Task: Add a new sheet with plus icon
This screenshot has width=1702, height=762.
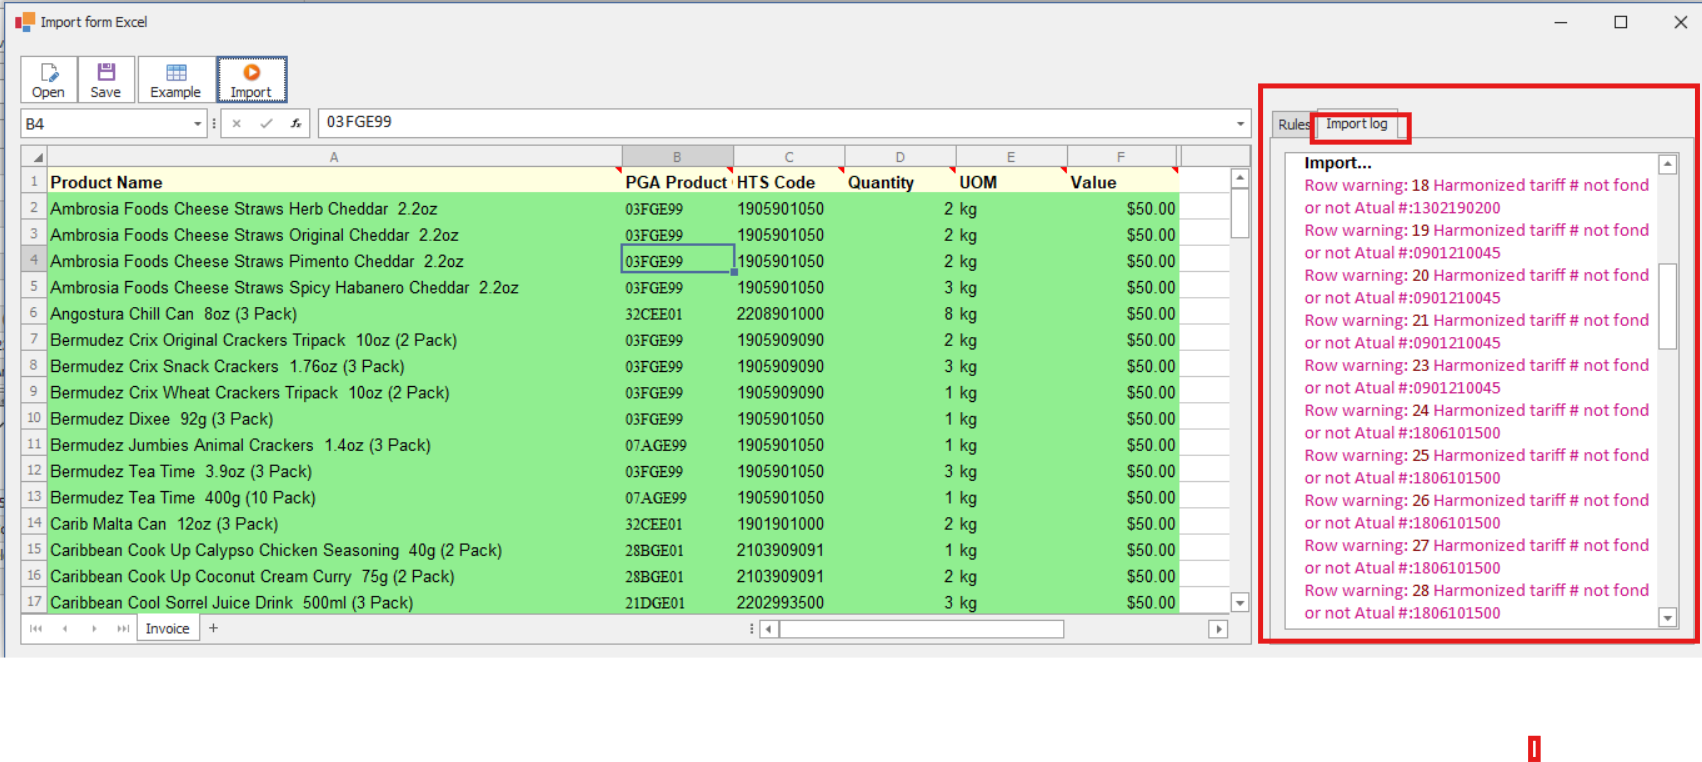Action: click(213, 628)
